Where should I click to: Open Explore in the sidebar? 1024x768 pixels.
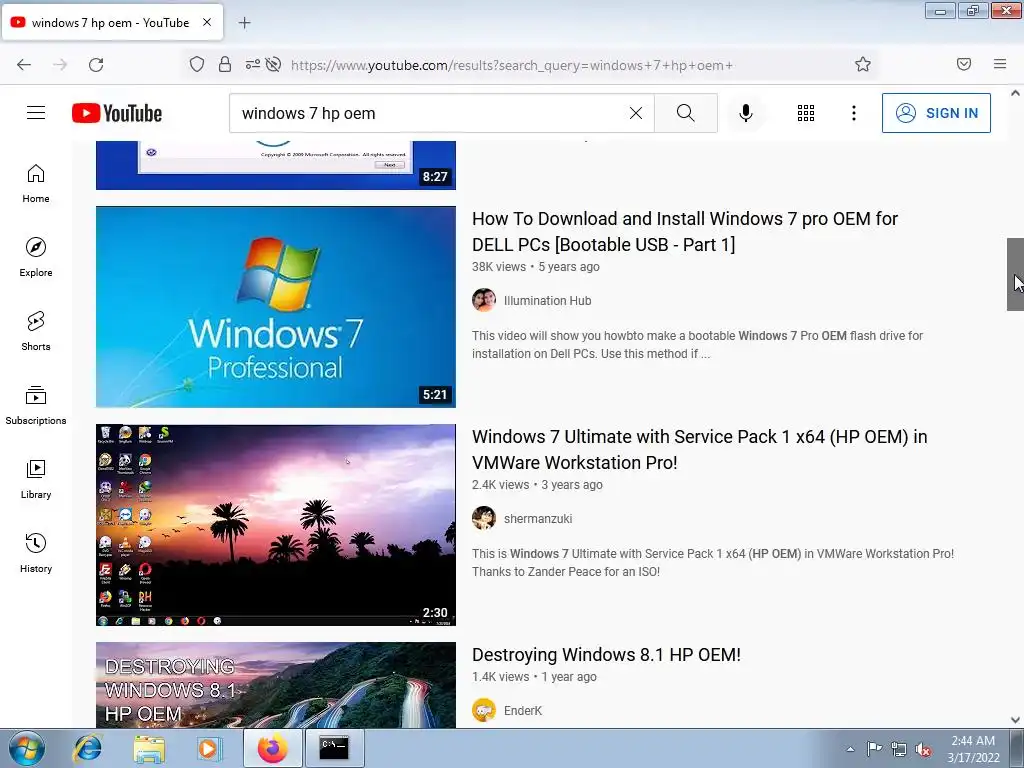[36, 257]
